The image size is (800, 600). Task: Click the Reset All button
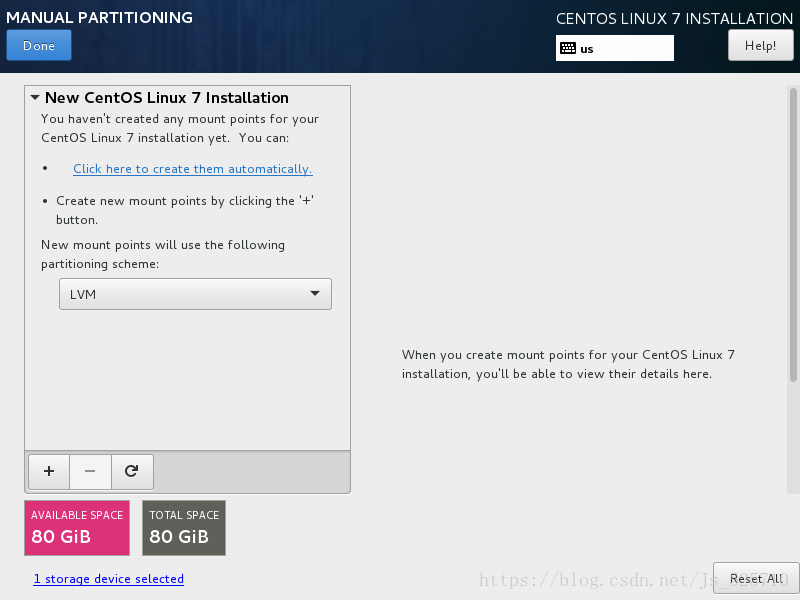pos(756,579)
